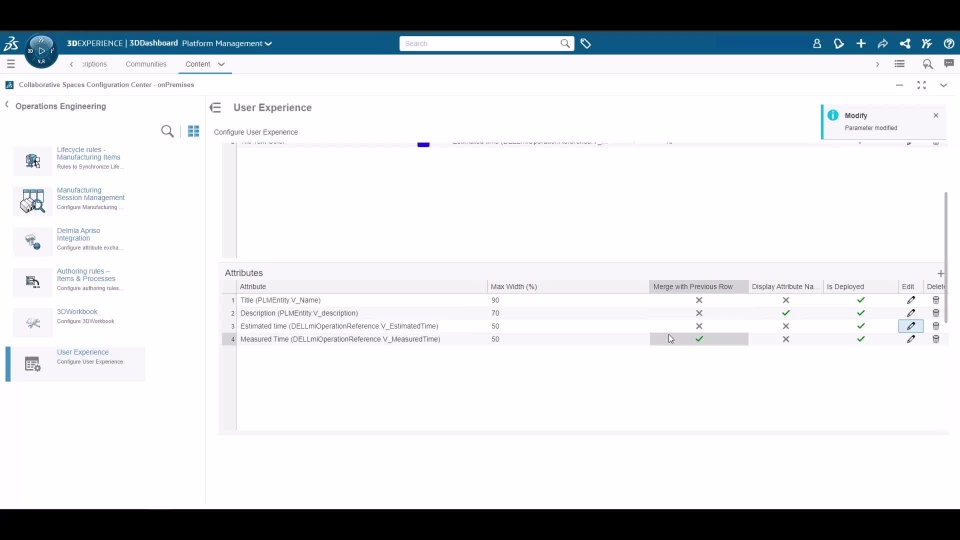
Task: Toggle Merge with Previous Row for Description
Action: [x=699, y=313]
